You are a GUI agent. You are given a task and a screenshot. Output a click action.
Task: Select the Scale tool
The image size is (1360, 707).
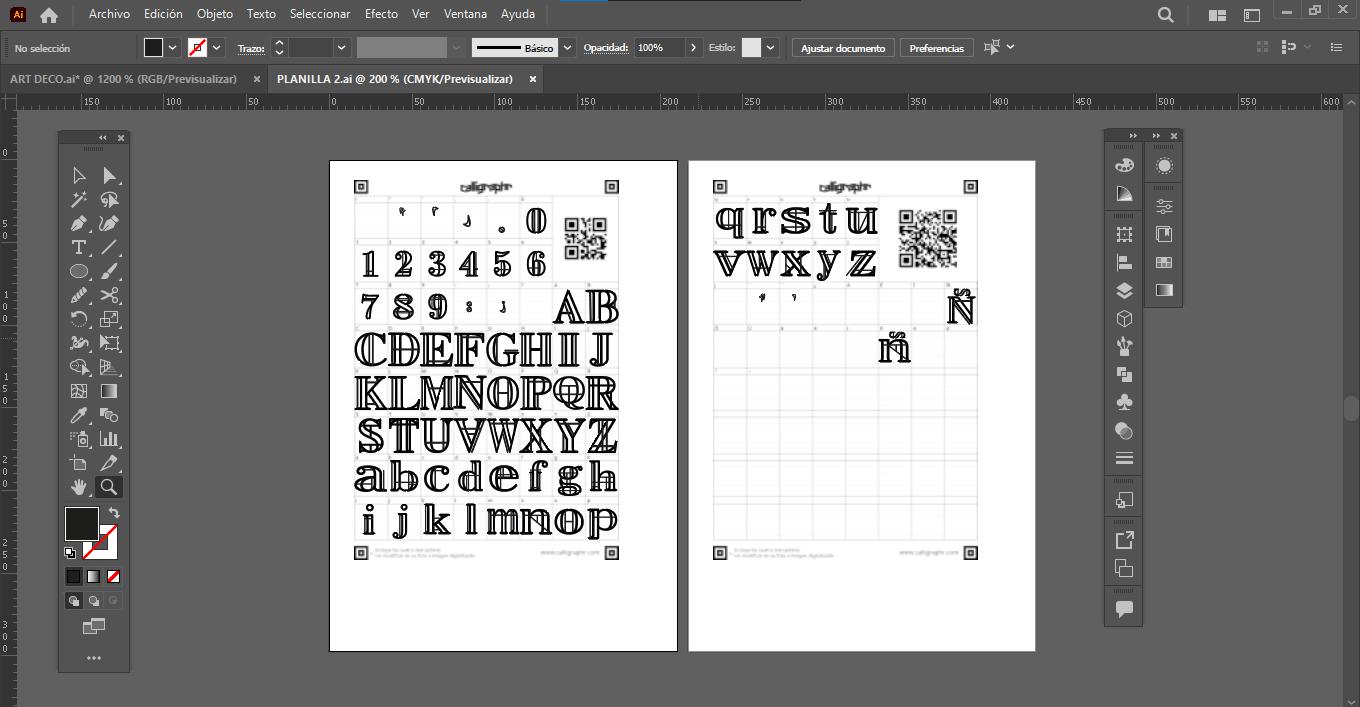[110, 319]
